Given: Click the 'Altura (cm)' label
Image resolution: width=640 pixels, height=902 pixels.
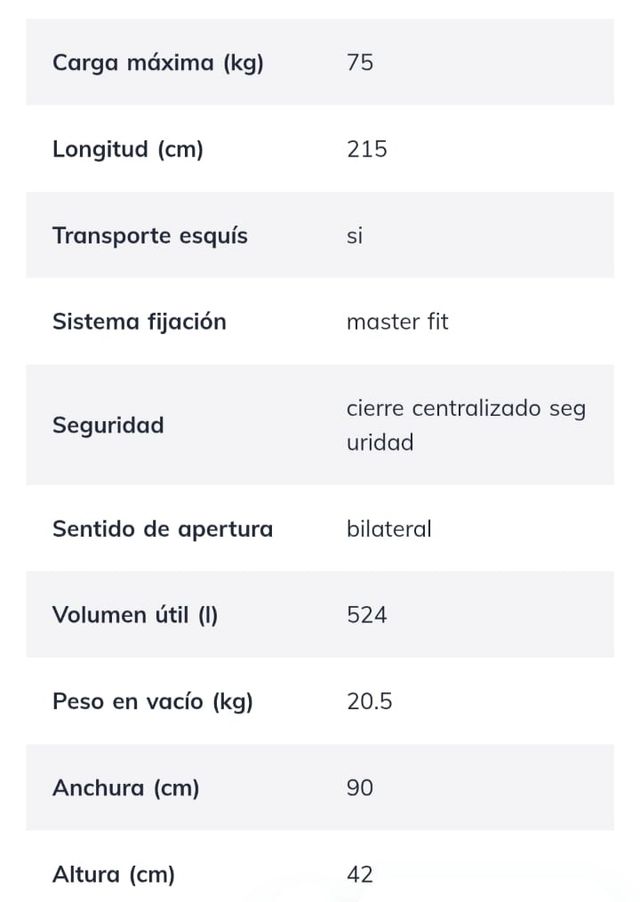Looking at the screenshot, I should tap(113, 875).
